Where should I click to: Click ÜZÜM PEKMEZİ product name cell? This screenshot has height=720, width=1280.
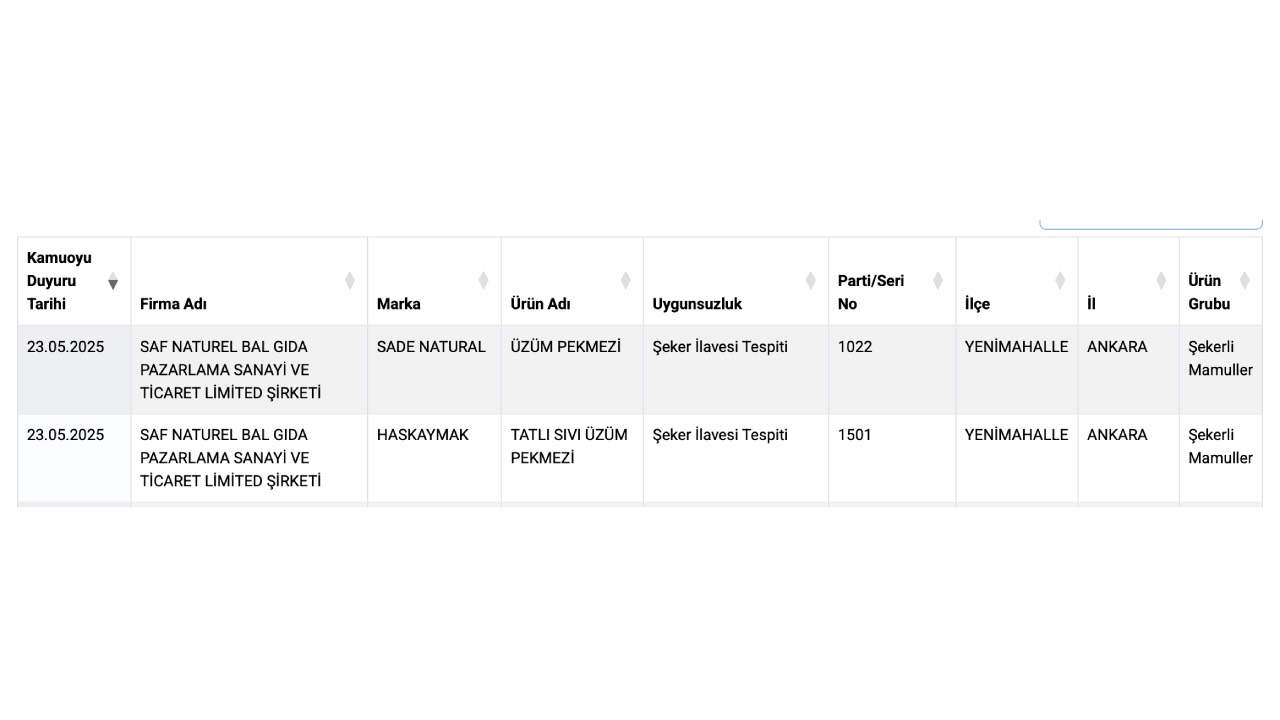(x=572, y=370)
